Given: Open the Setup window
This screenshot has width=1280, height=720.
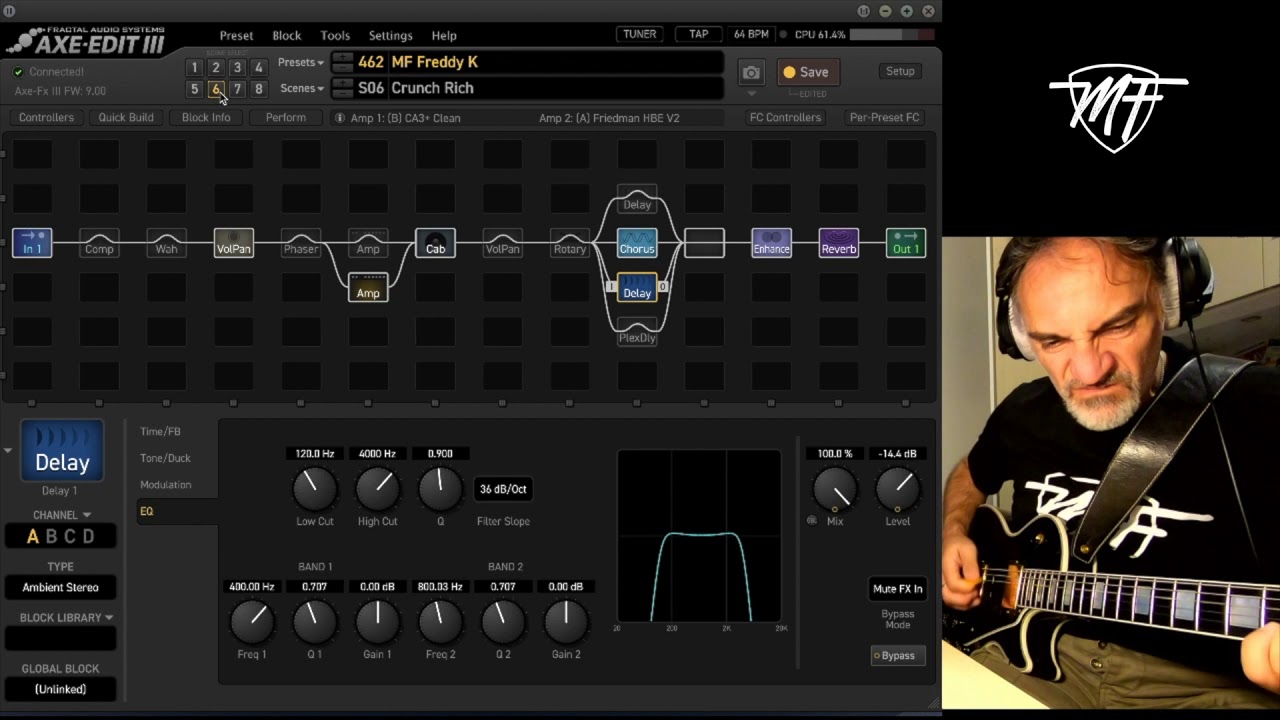Looking at the screenshot, I should click(900, 71).
